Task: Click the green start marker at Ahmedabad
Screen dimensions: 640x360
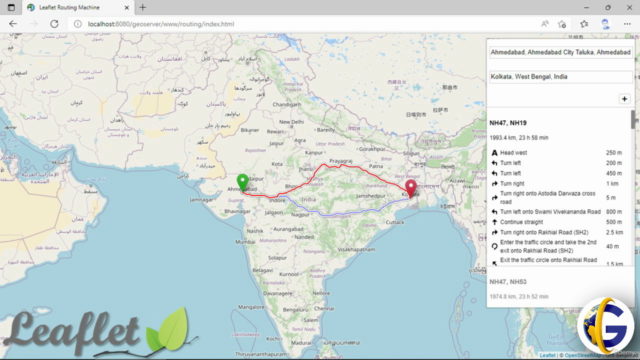Action: 242,182
